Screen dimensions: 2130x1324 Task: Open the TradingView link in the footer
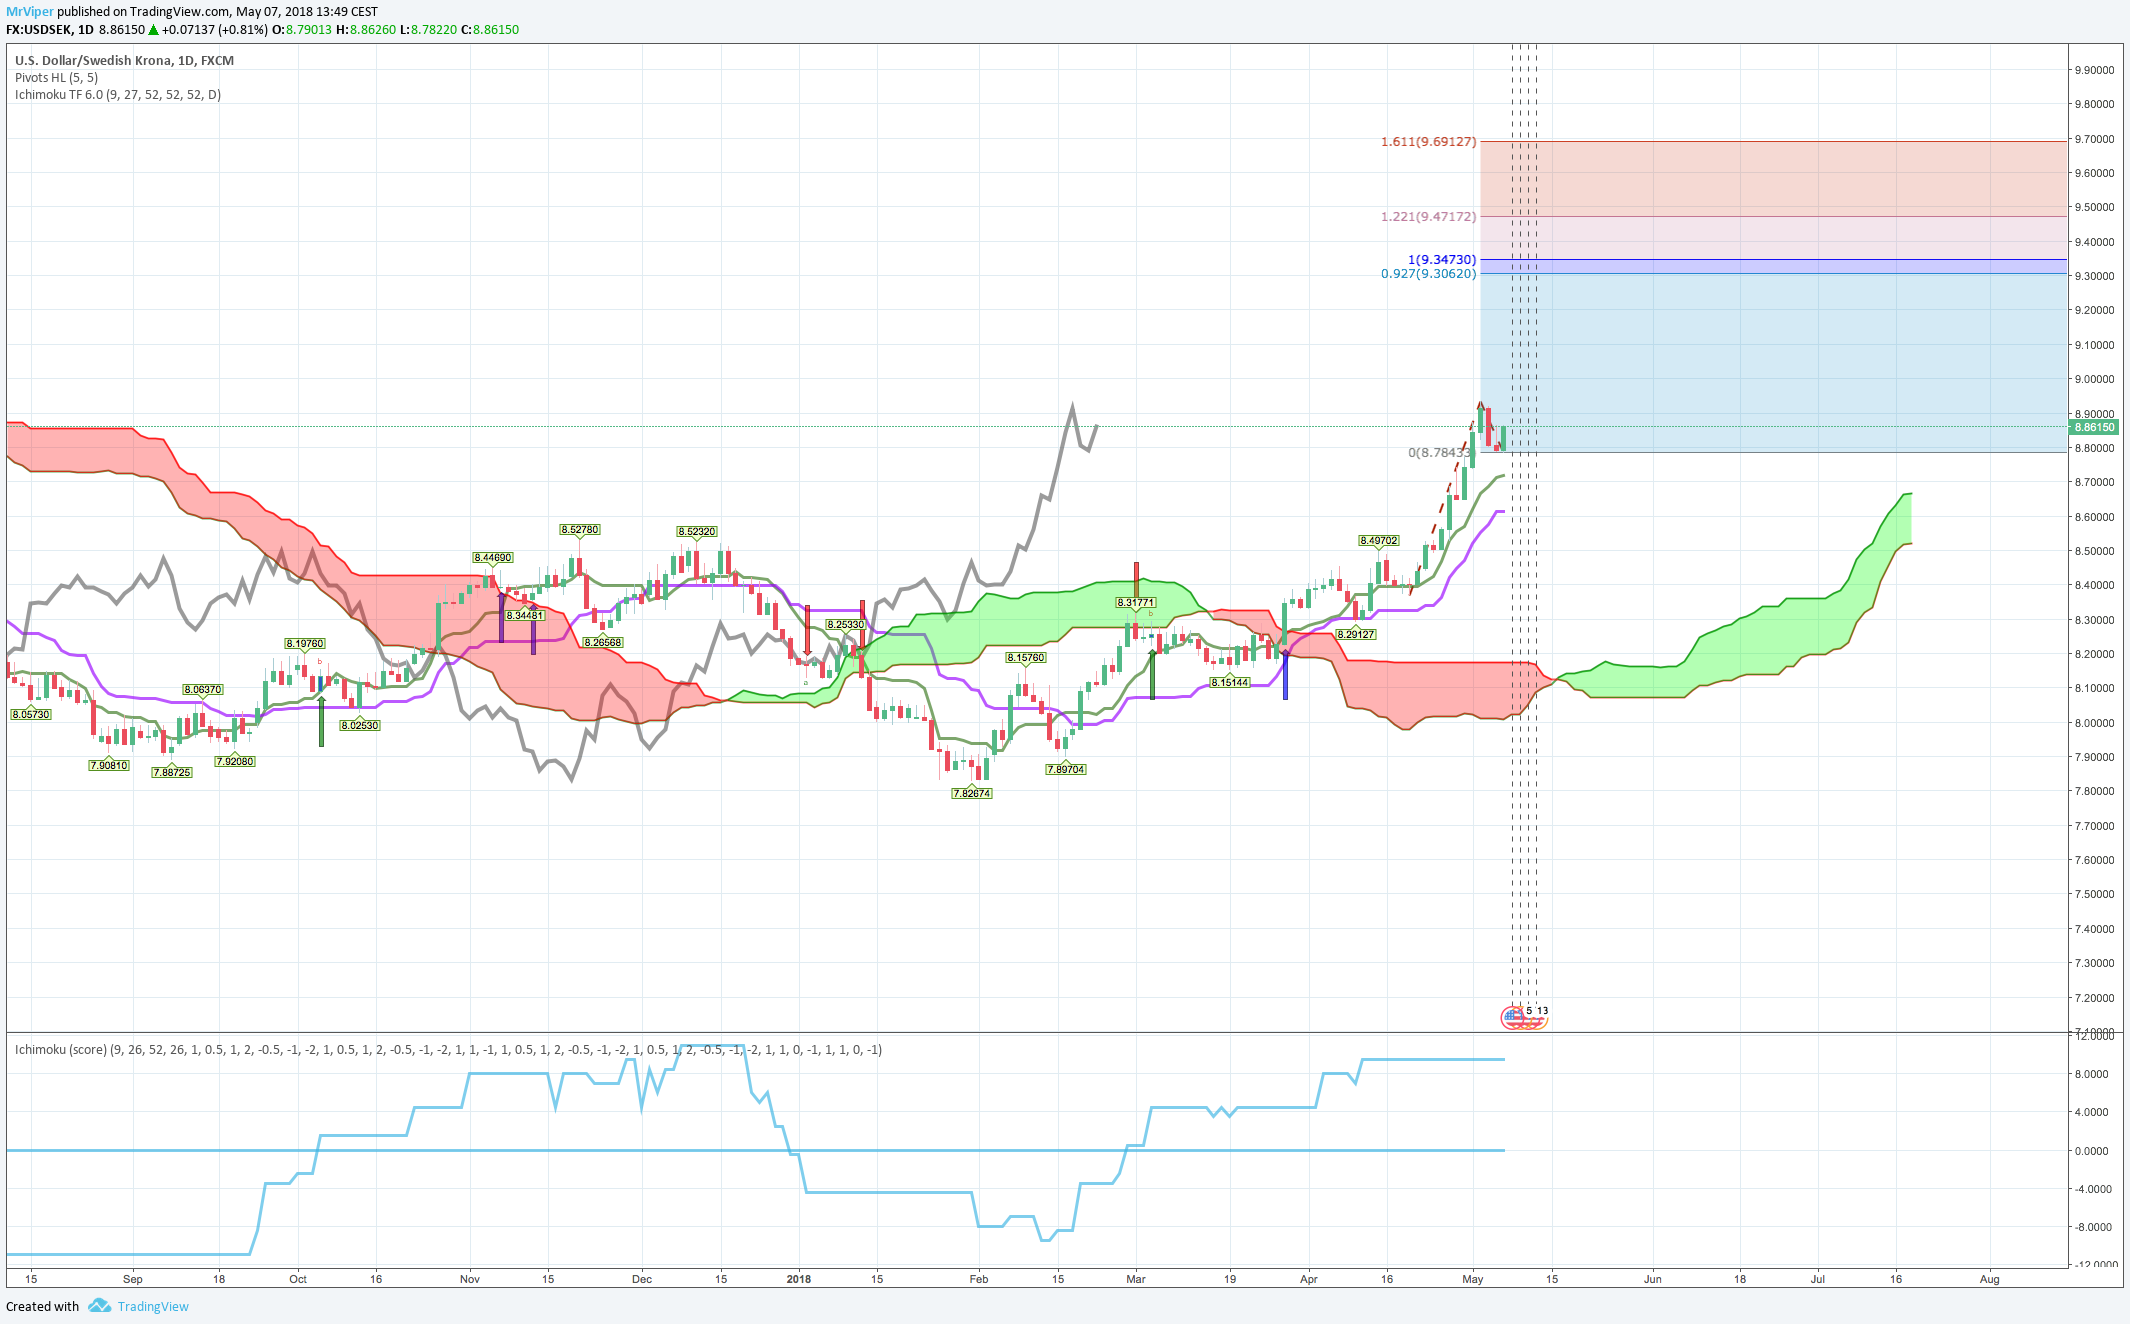(x=152, y=1306)
